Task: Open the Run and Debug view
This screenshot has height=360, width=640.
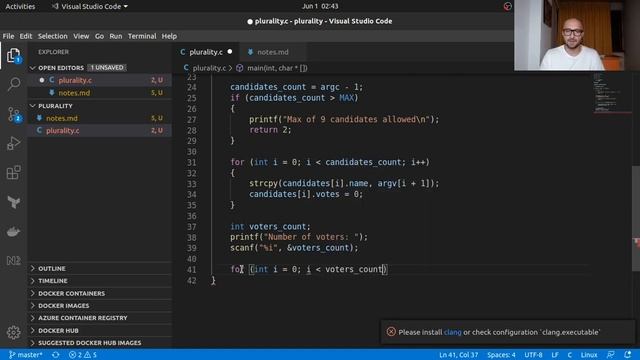Action: pyautogui.click(x=13, y=143)
